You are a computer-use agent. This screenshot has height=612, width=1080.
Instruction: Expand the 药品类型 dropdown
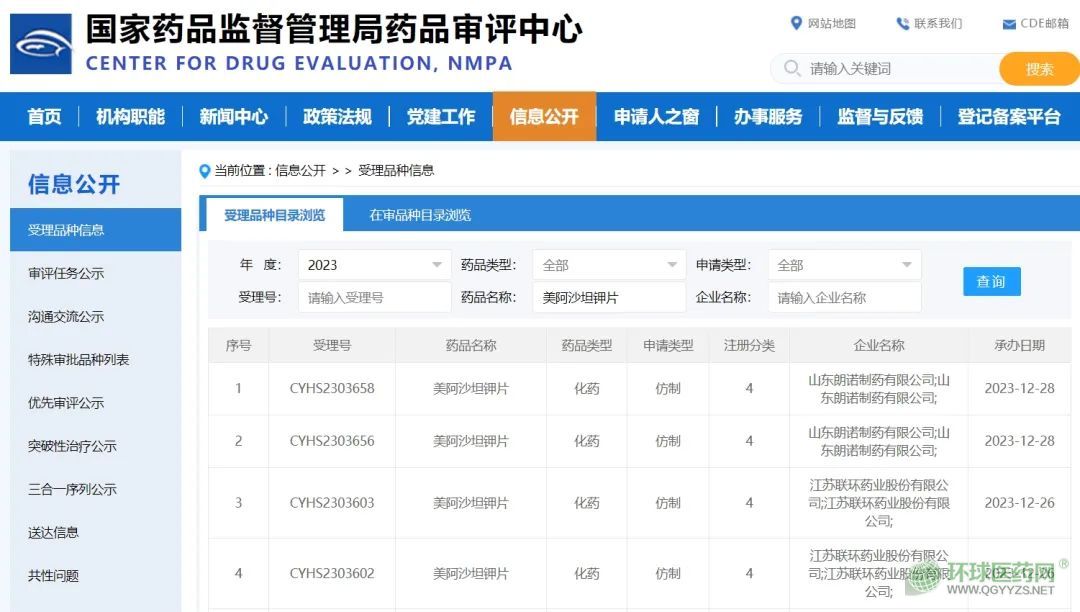pos(609,265)
